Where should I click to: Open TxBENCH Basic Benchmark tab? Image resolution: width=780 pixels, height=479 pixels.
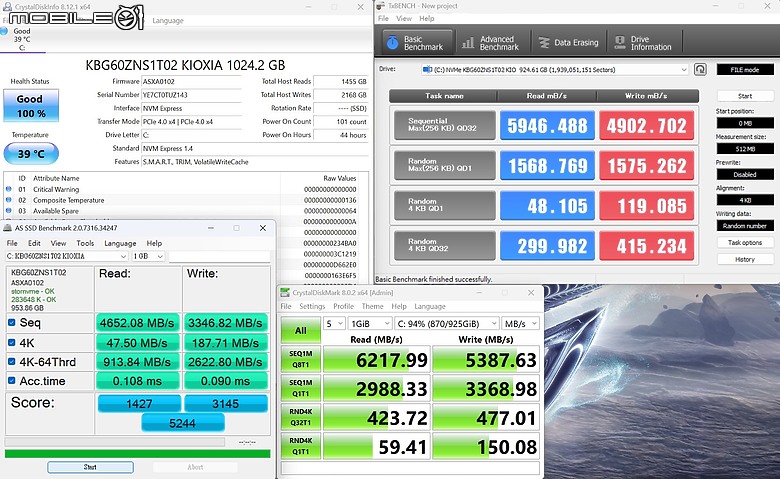[x=418, y=43]
